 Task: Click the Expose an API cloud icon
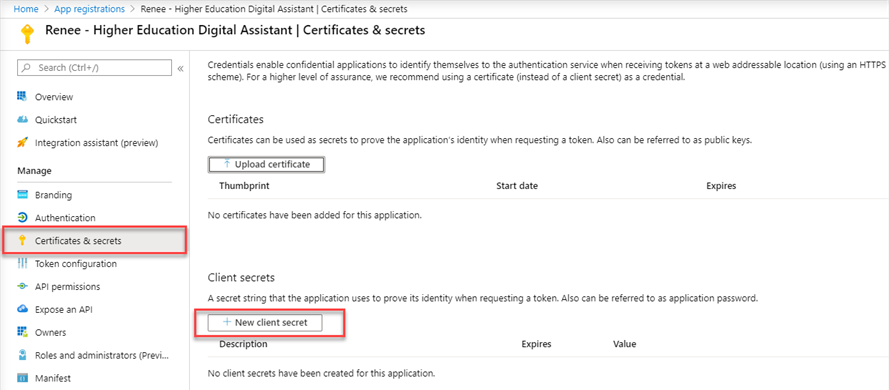coord(22,310)
